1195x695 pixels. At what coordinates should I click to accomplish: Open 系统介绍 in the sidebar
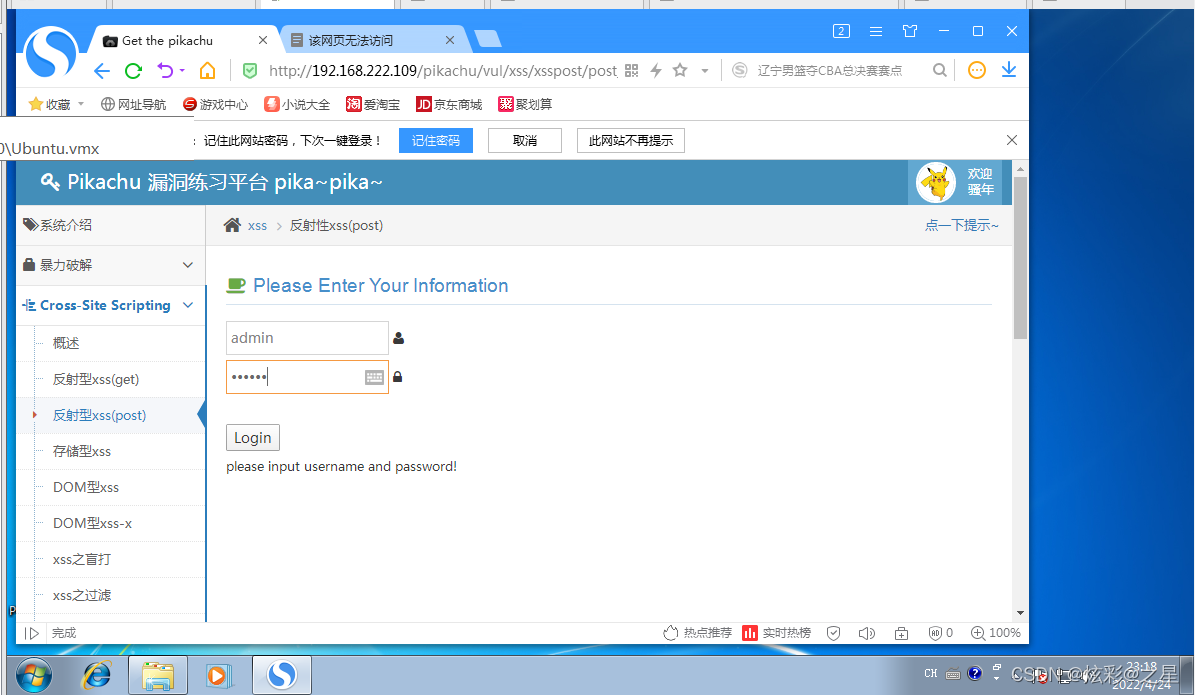(x=111, y=225)
